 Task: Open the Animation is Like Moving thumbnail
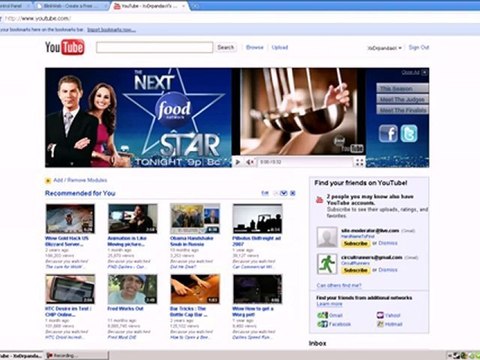pos(133,219)
